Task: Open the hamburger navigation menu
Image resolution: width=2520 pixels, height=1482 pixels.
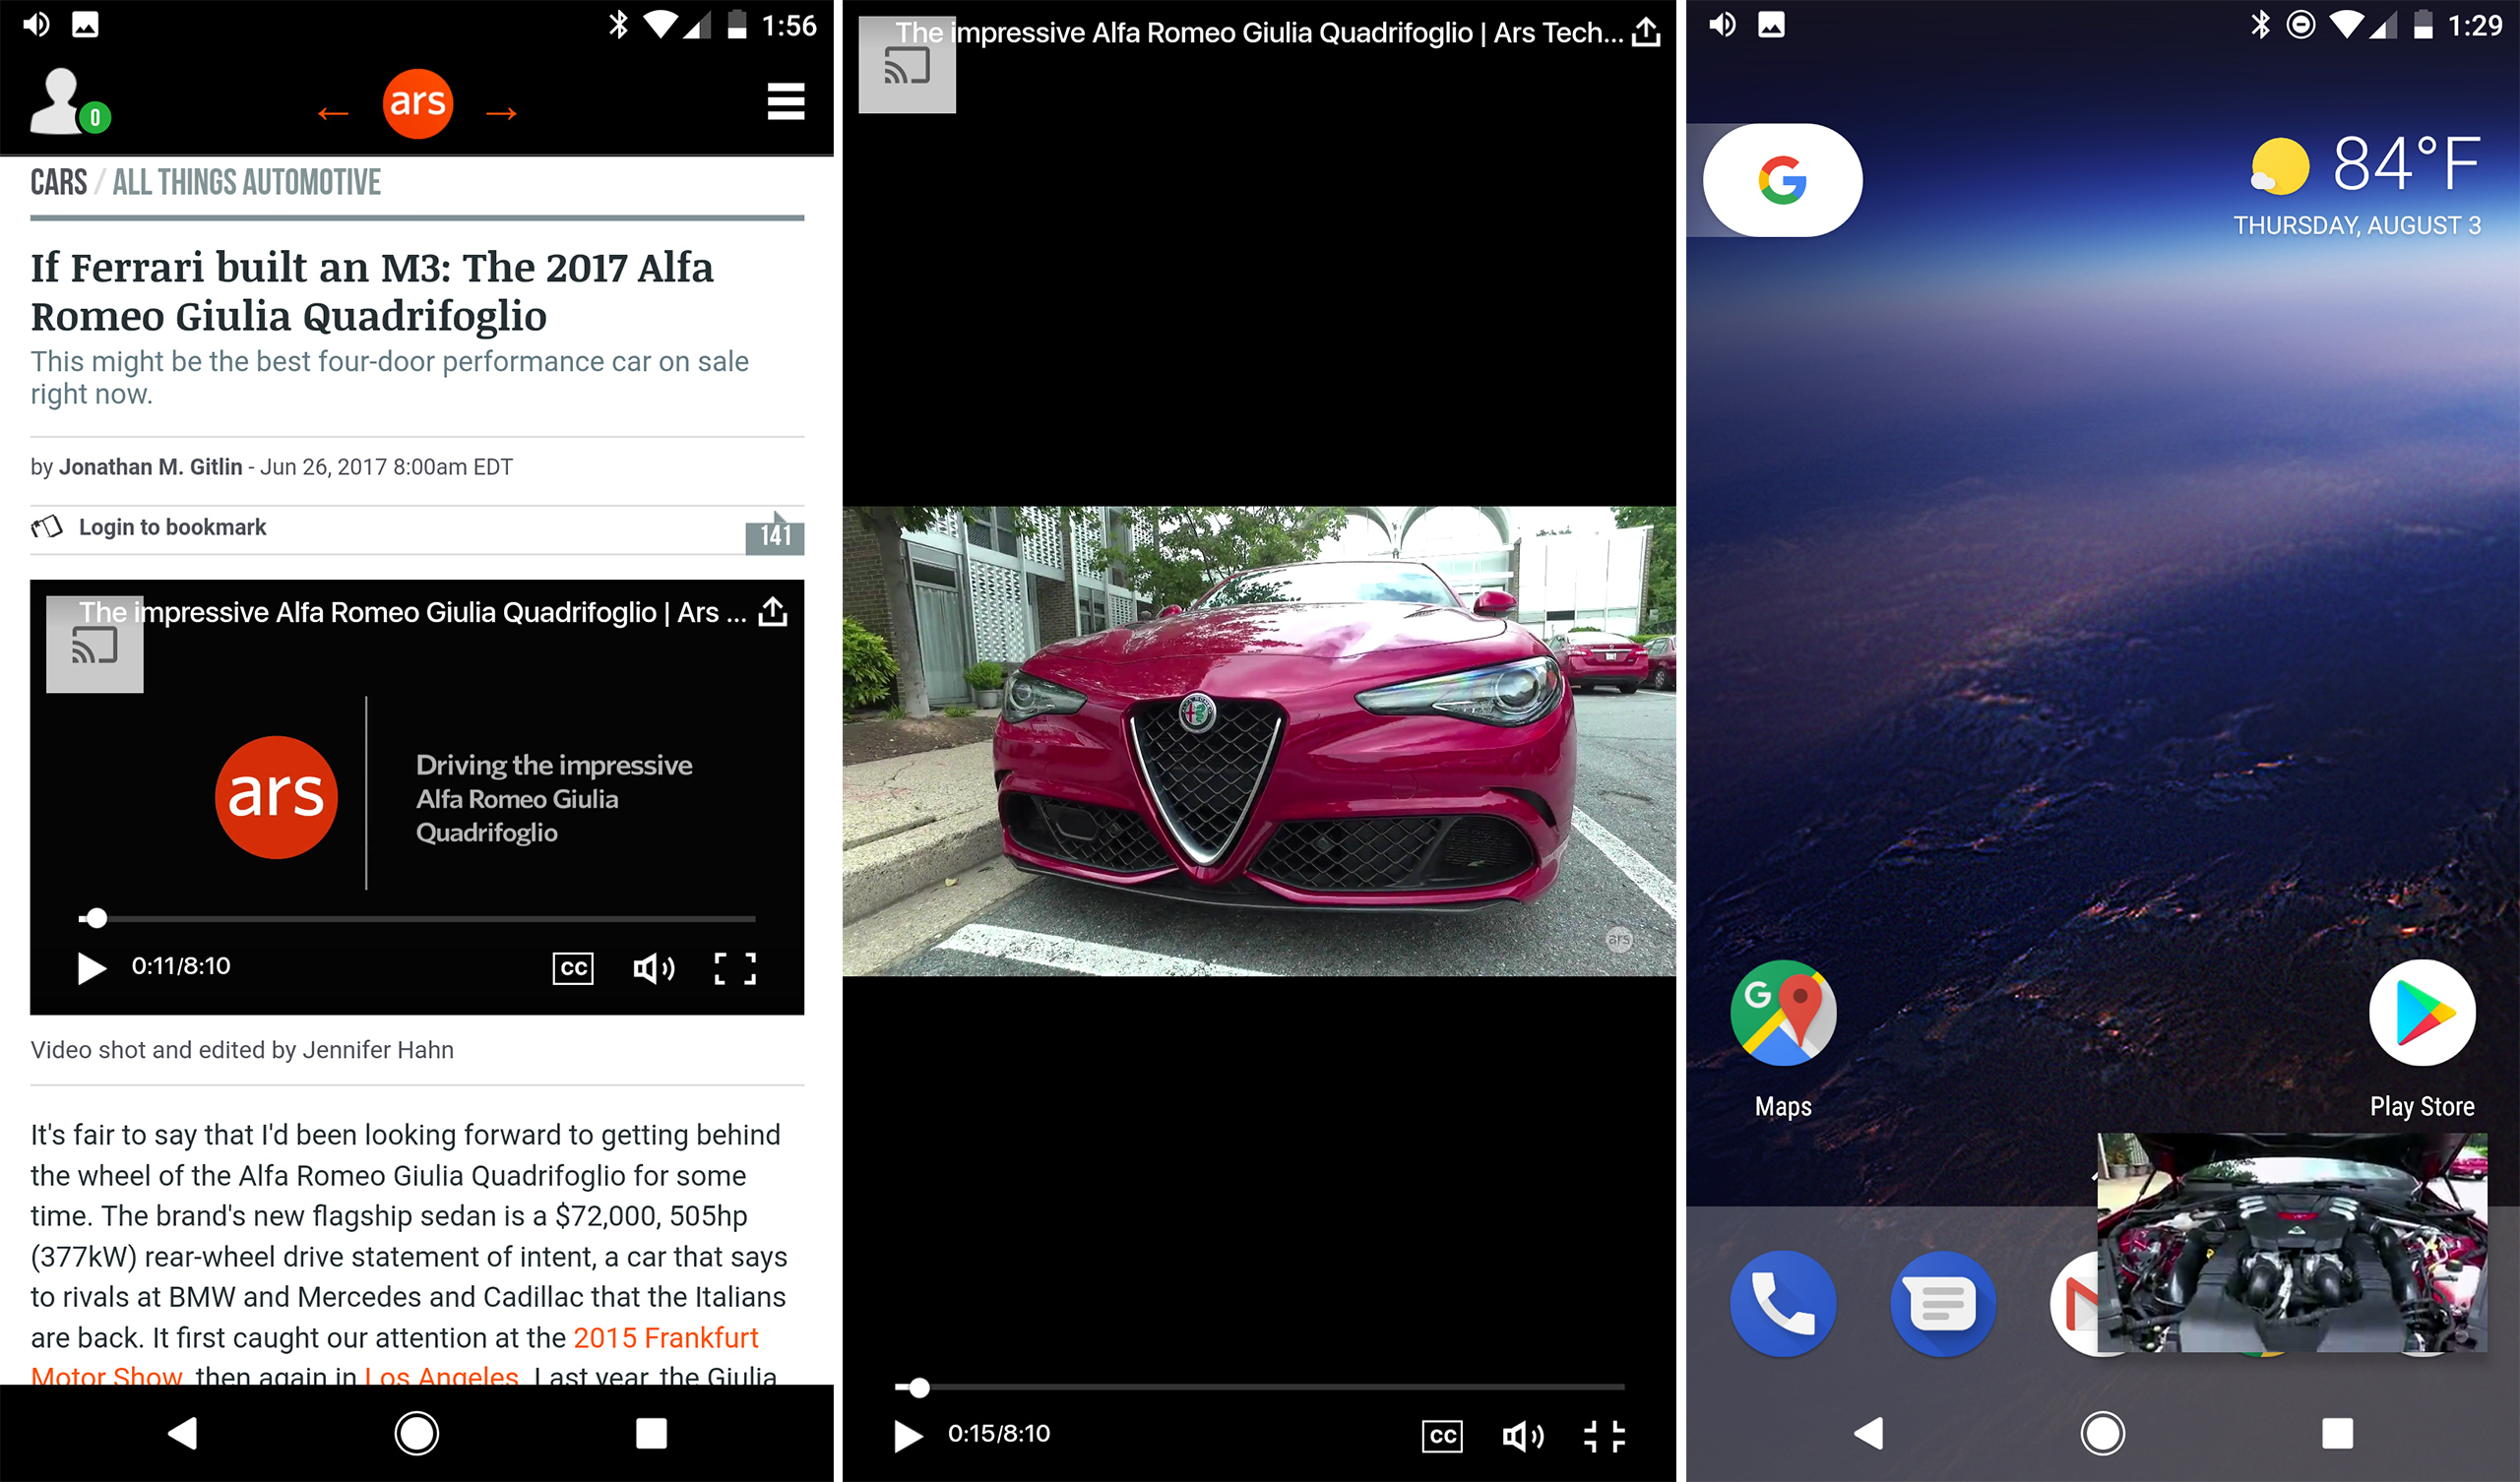Action: point(786,102)
